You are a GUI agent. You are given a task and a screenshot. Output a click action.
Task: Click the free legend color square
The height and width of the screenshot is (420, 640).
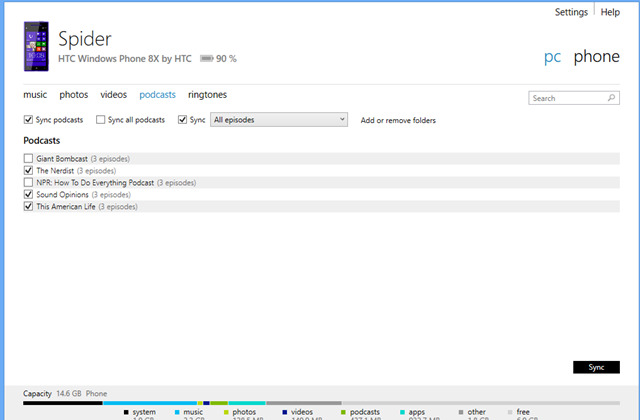click(510, 412)
